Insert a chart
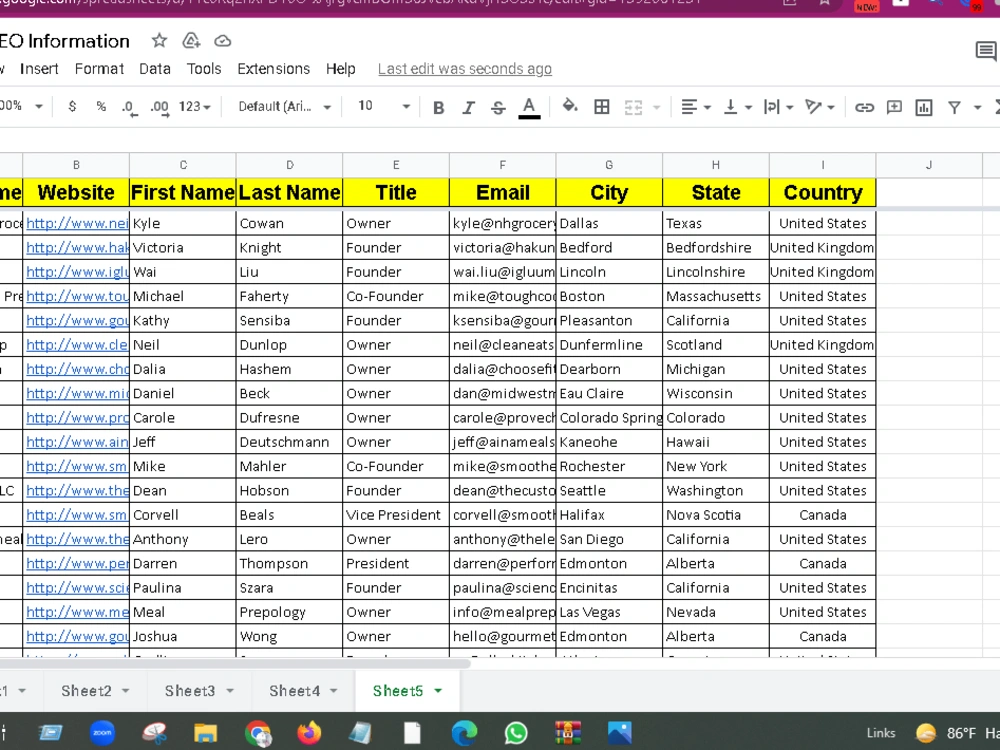Image resolution: width=1000 pixels, height=750 pixels. coord(923,107)
